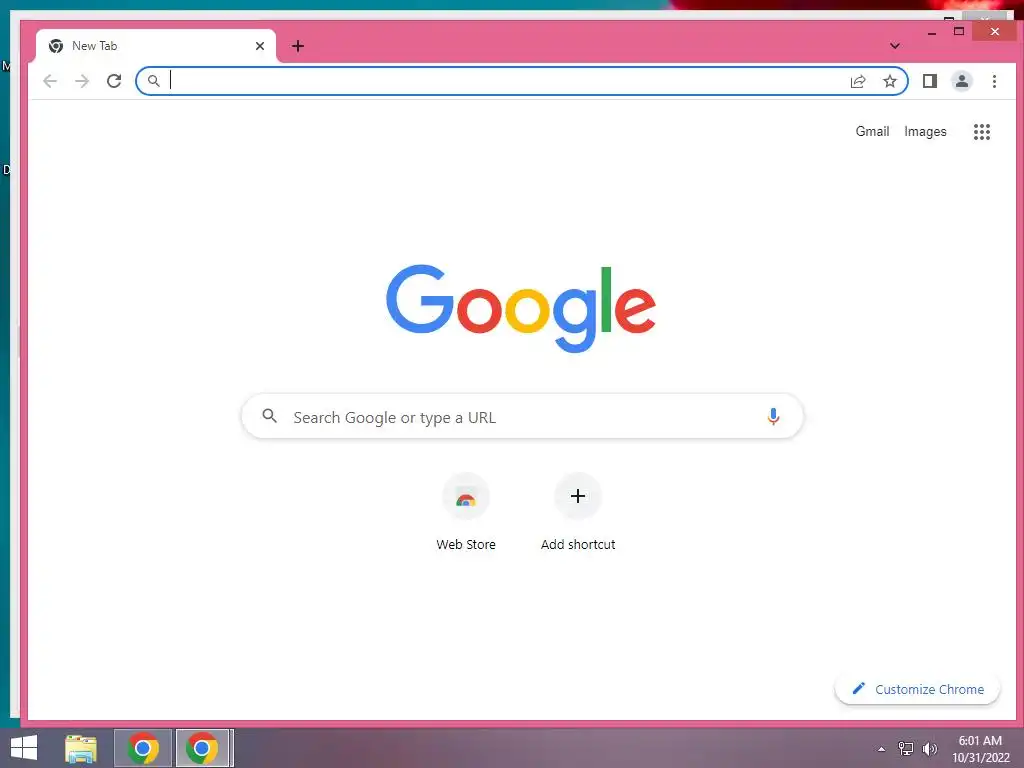The height and width of the screenshot is (768, 1024).
Task: Click the magnifier icon in the address bar
Action: tap(153, 81)
